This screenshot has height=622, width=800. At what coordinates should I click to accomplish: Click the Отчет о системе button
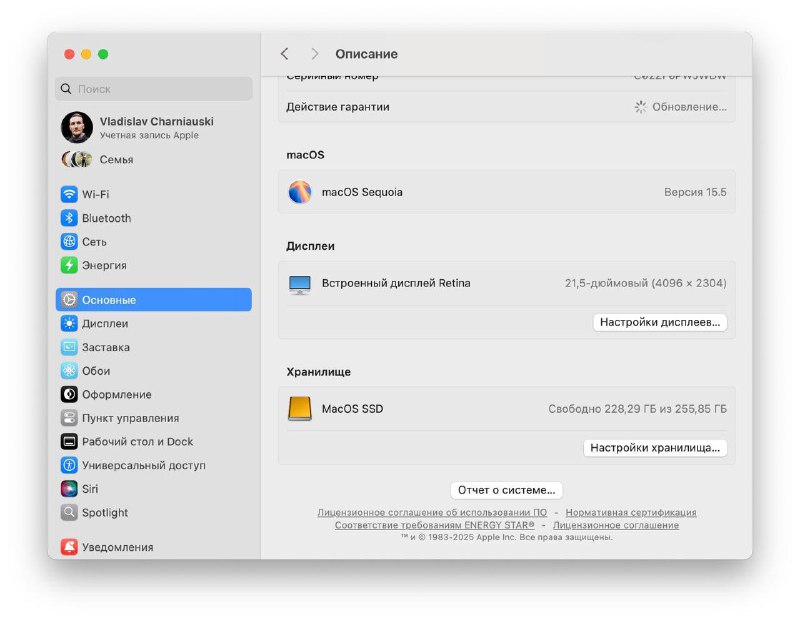[x=506, y=490]
